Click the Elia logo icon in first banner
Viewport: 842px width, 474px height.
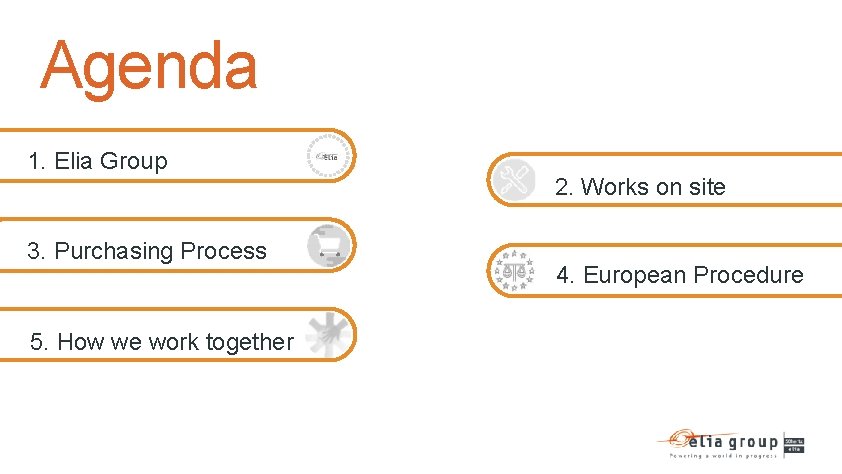(x=329, y=155)
